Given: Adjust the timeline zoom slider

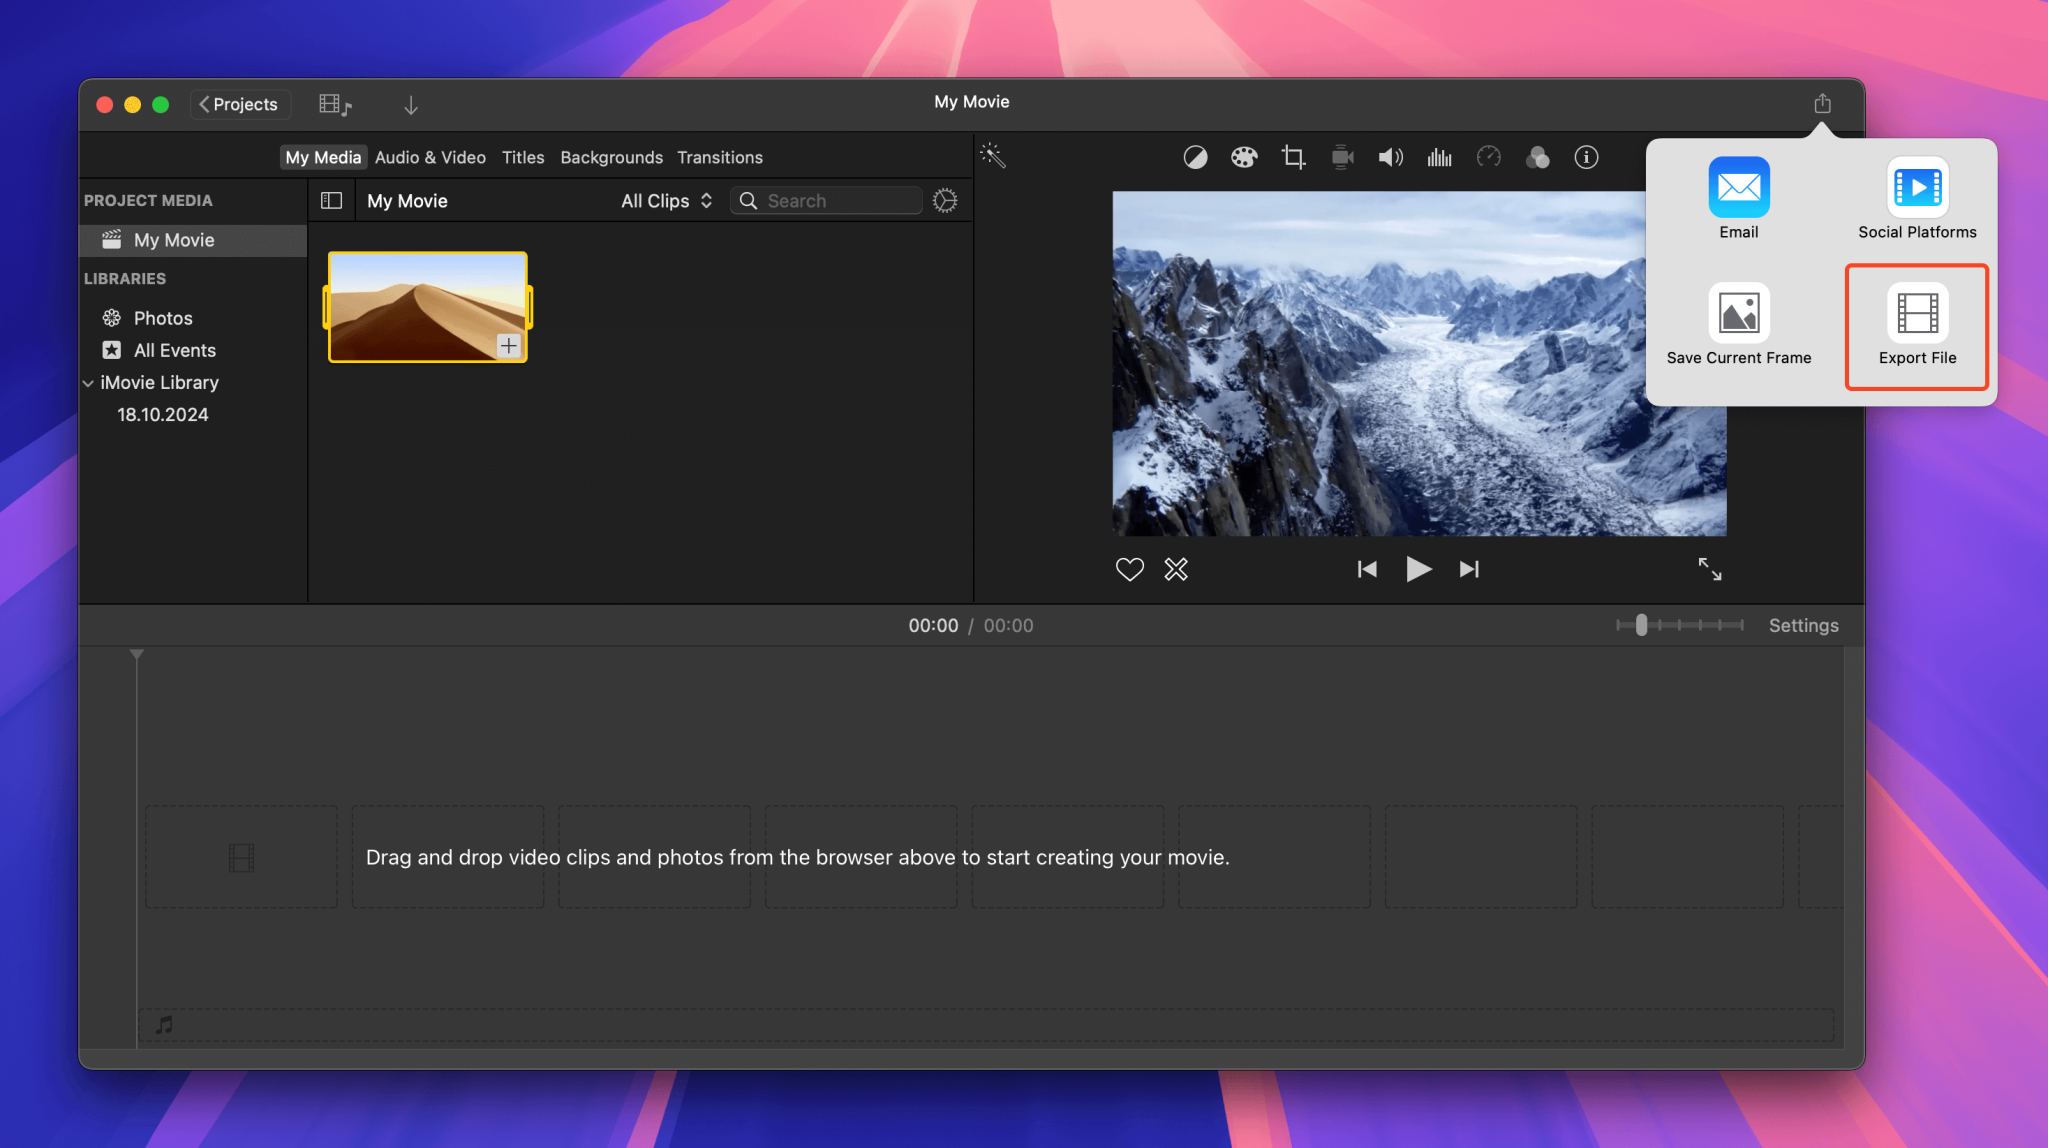Looking at the screenshot, I should [1640, 625].
